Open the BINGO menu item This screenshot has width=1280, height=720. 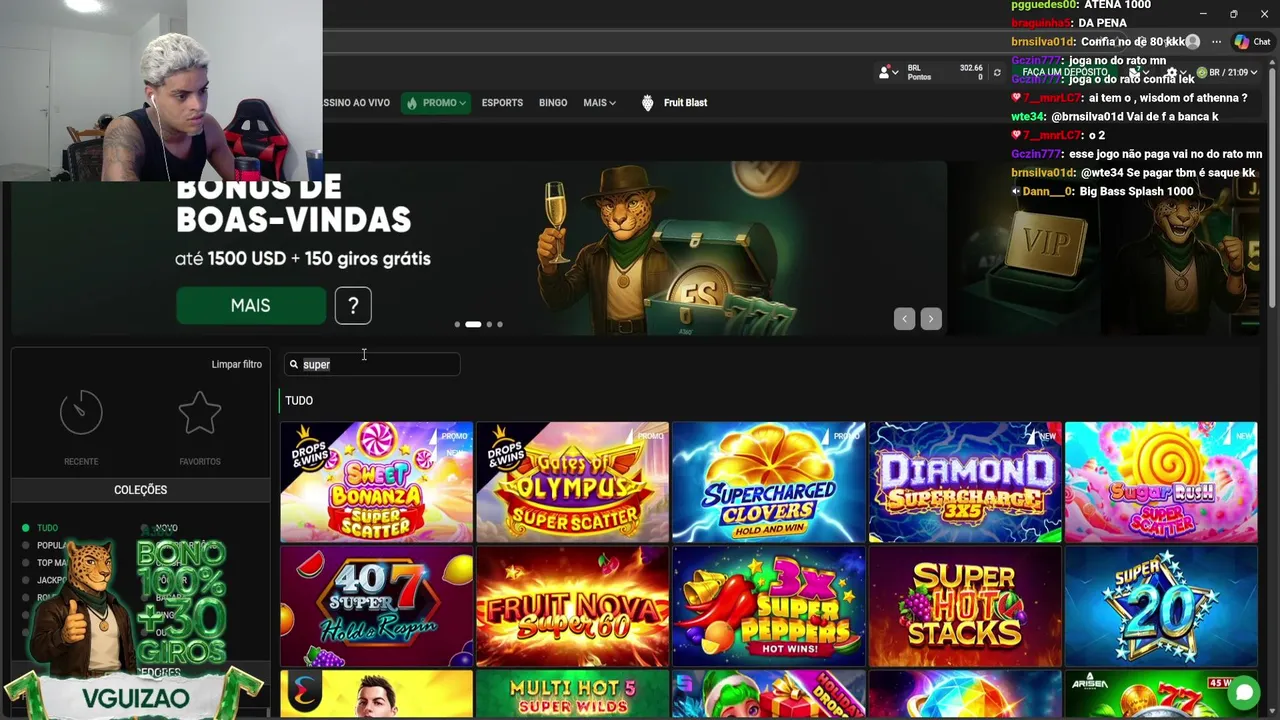(553, 103)
